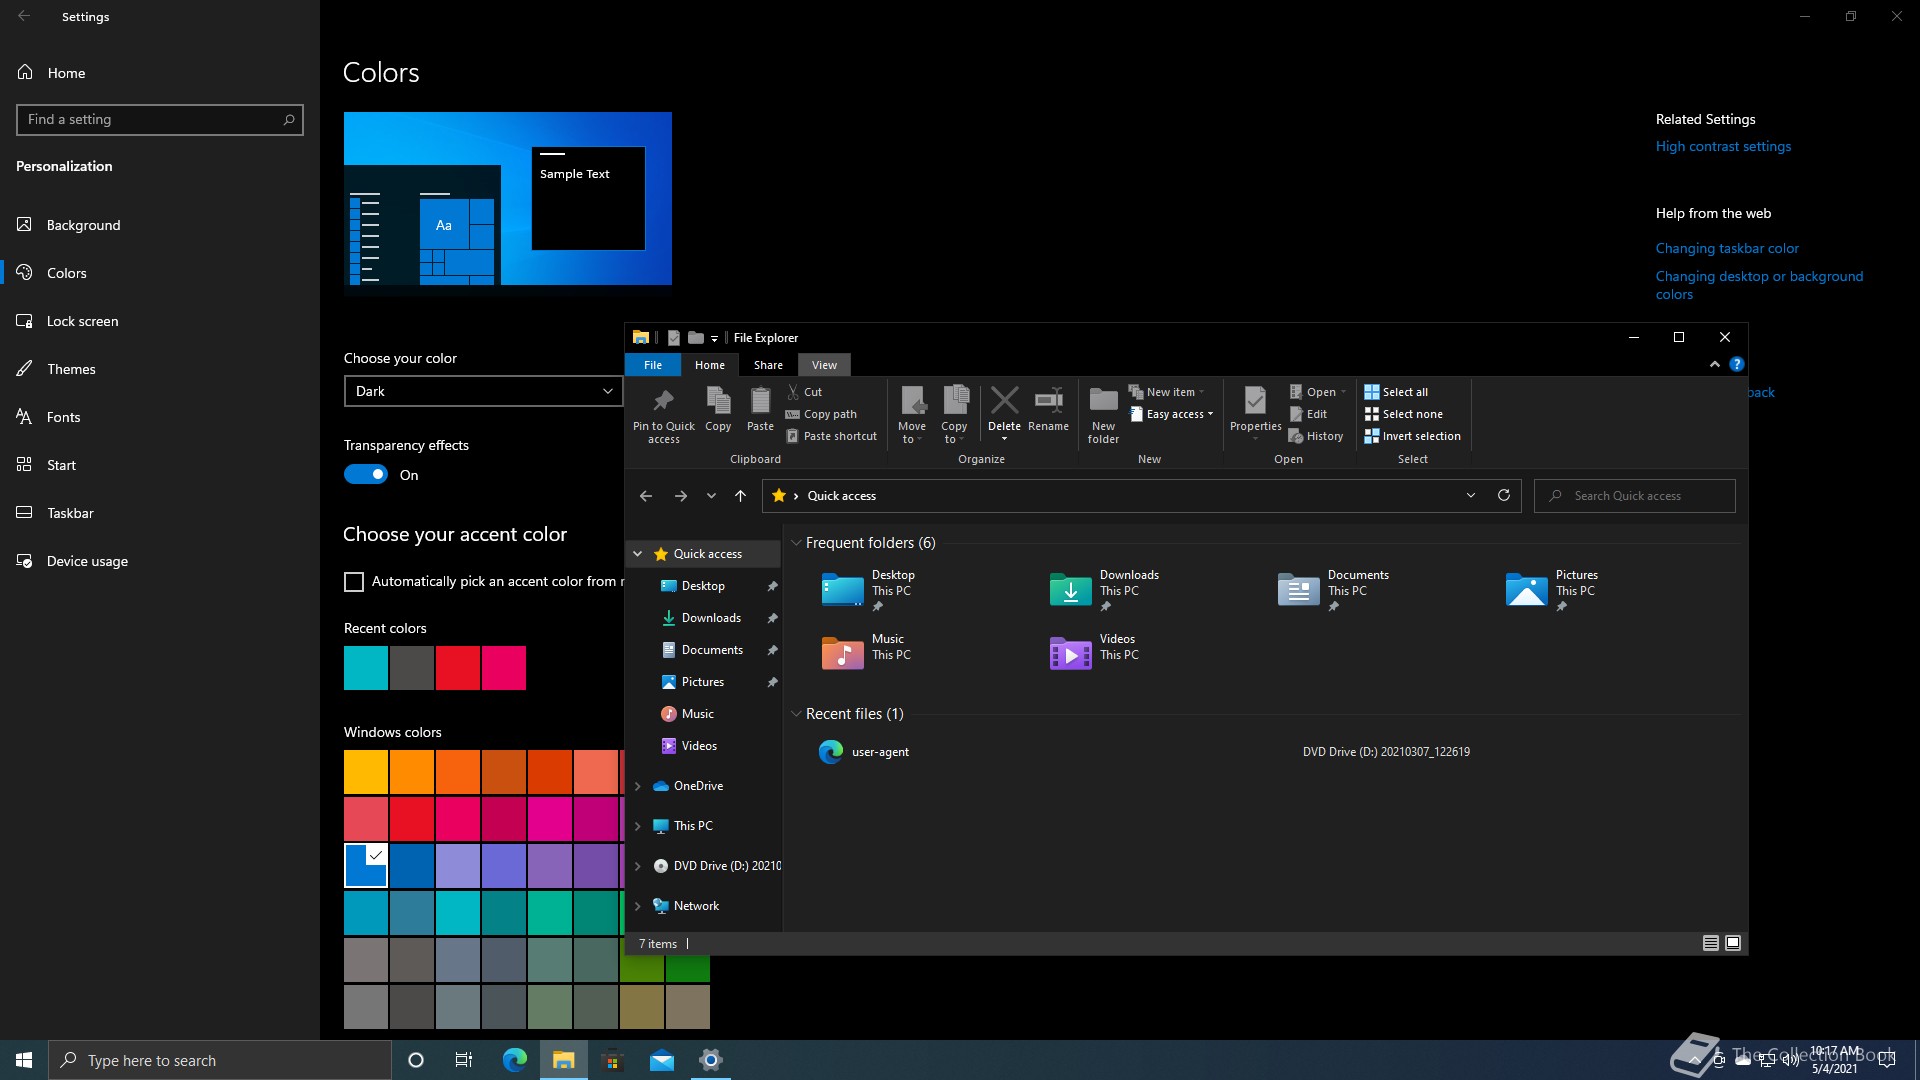Switch to large icons view in status bar
This screenshot has width=1920, height=1080.
[x=1733, y=943]
